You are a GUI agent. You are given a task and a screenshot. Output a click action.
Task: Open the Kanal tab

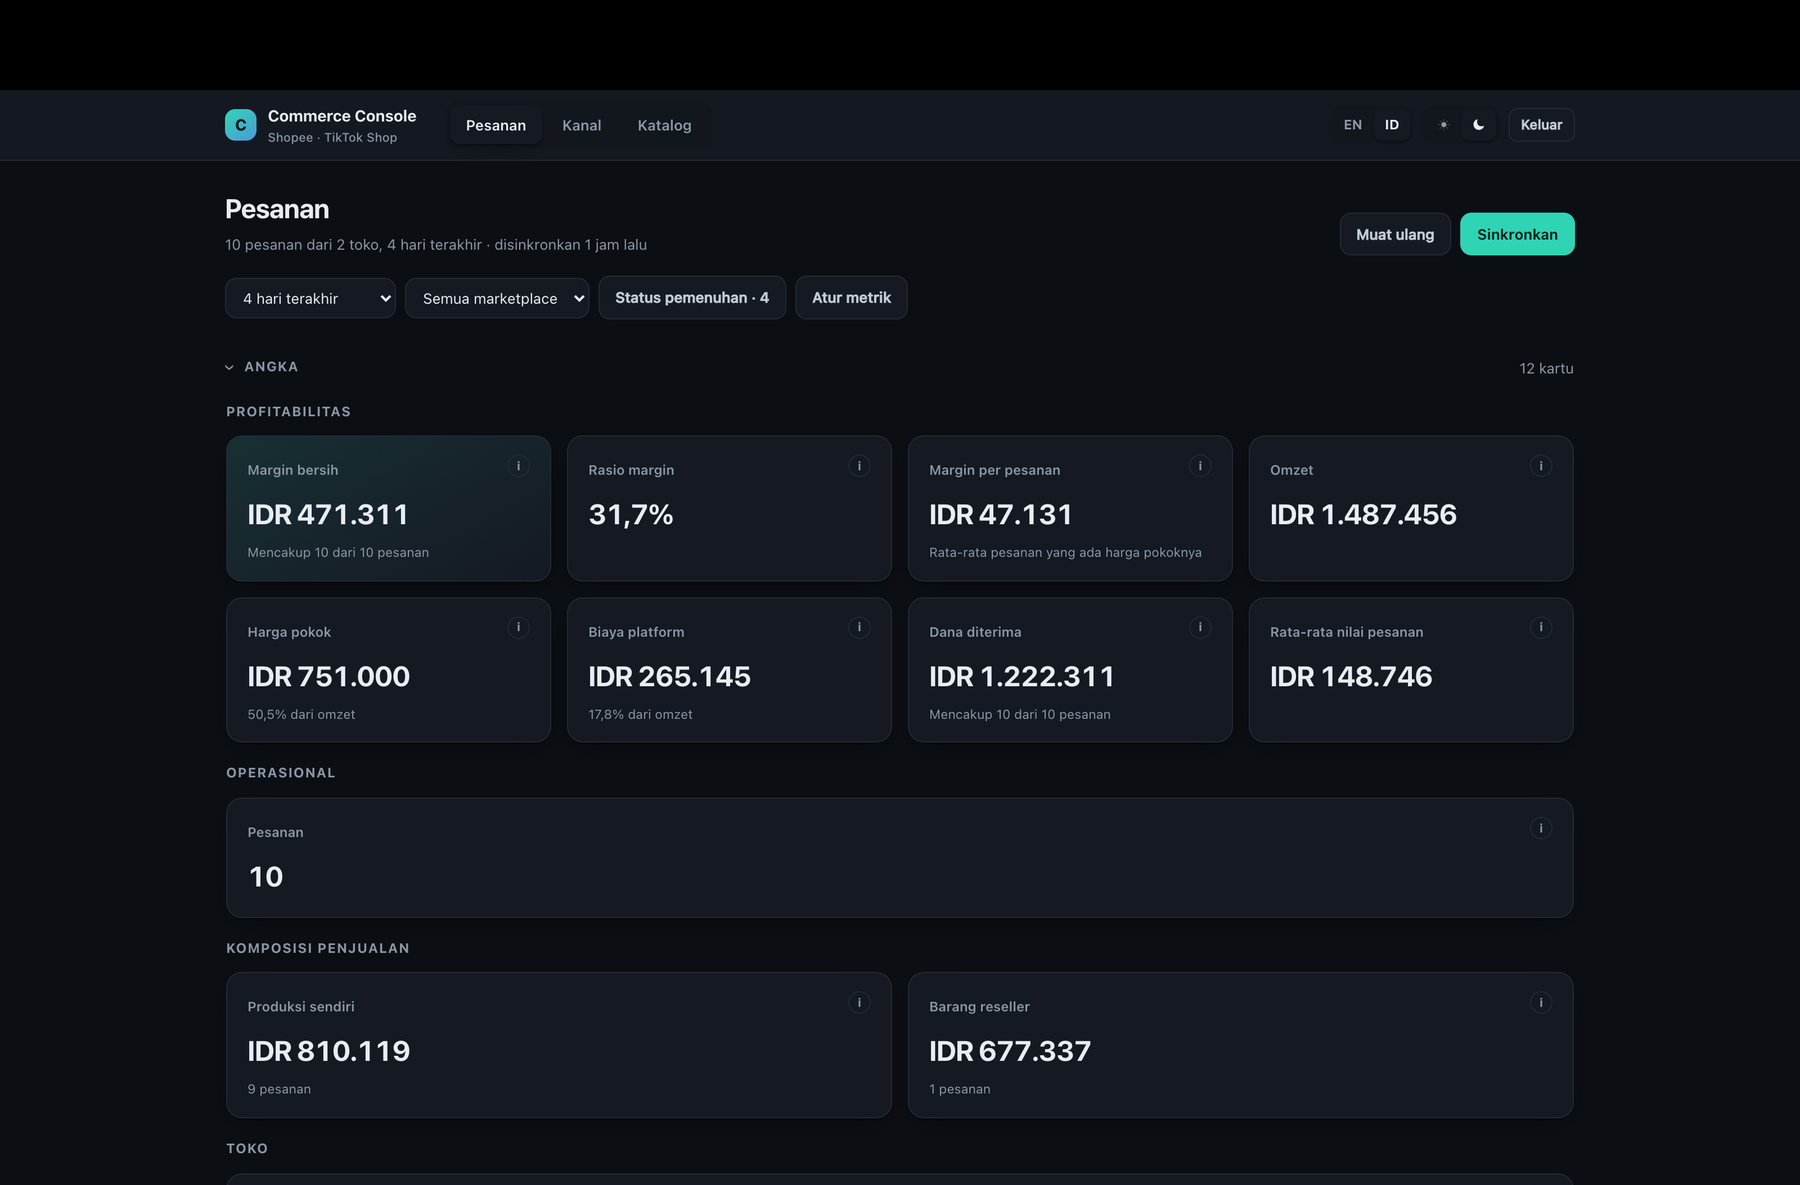(582, 125)
